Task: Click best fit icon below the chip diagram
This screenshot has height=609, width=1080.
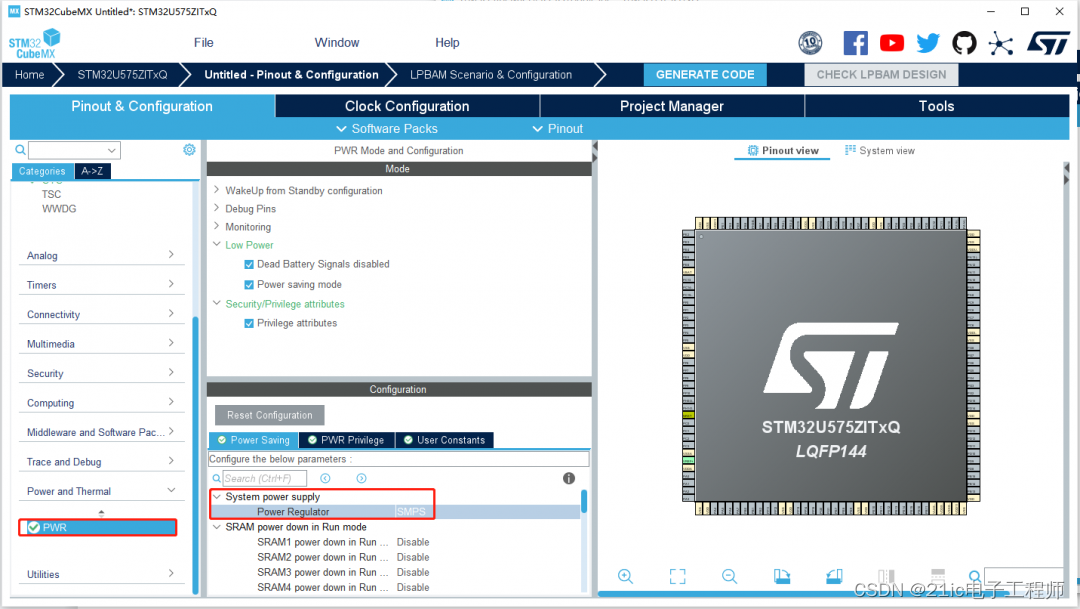Action: (677, 576)
